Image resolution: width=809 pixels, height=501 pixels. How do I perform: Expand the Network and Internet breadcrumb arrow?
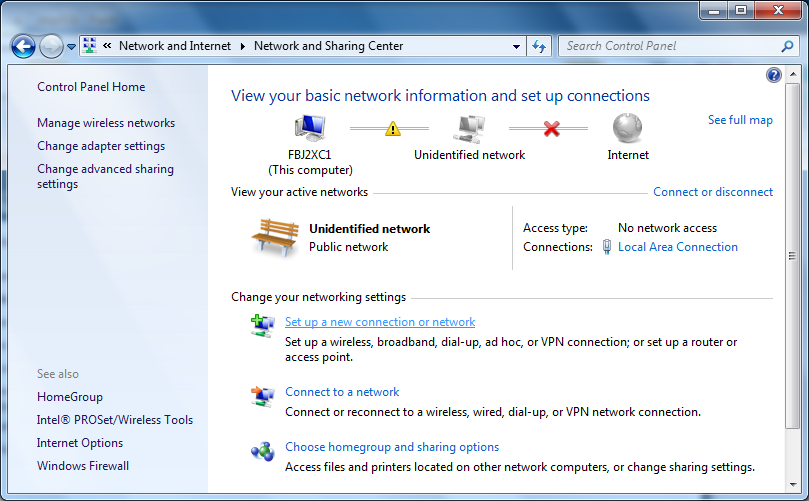click(242, 46)
